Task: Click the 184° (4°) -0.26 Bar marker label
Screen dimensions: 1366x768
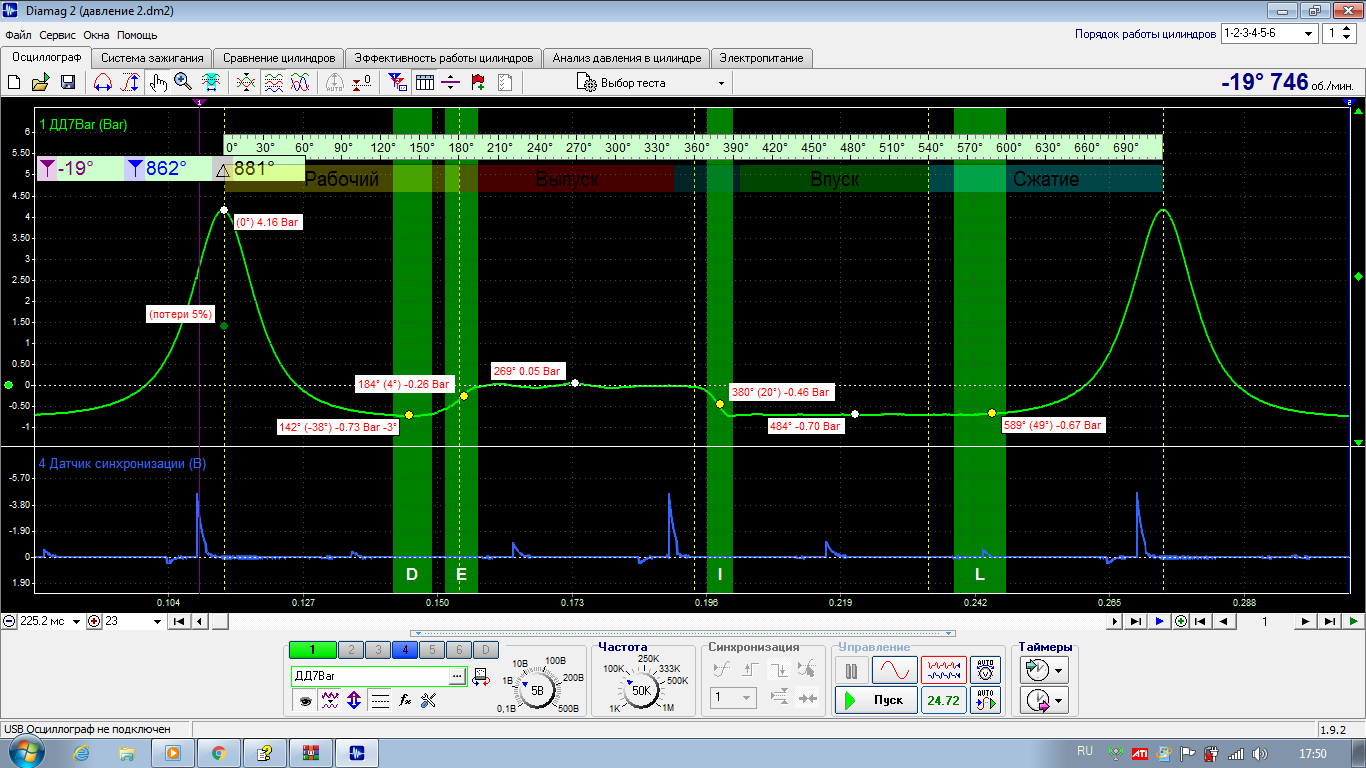Action: pyautogui.click(x=405, y=384)
